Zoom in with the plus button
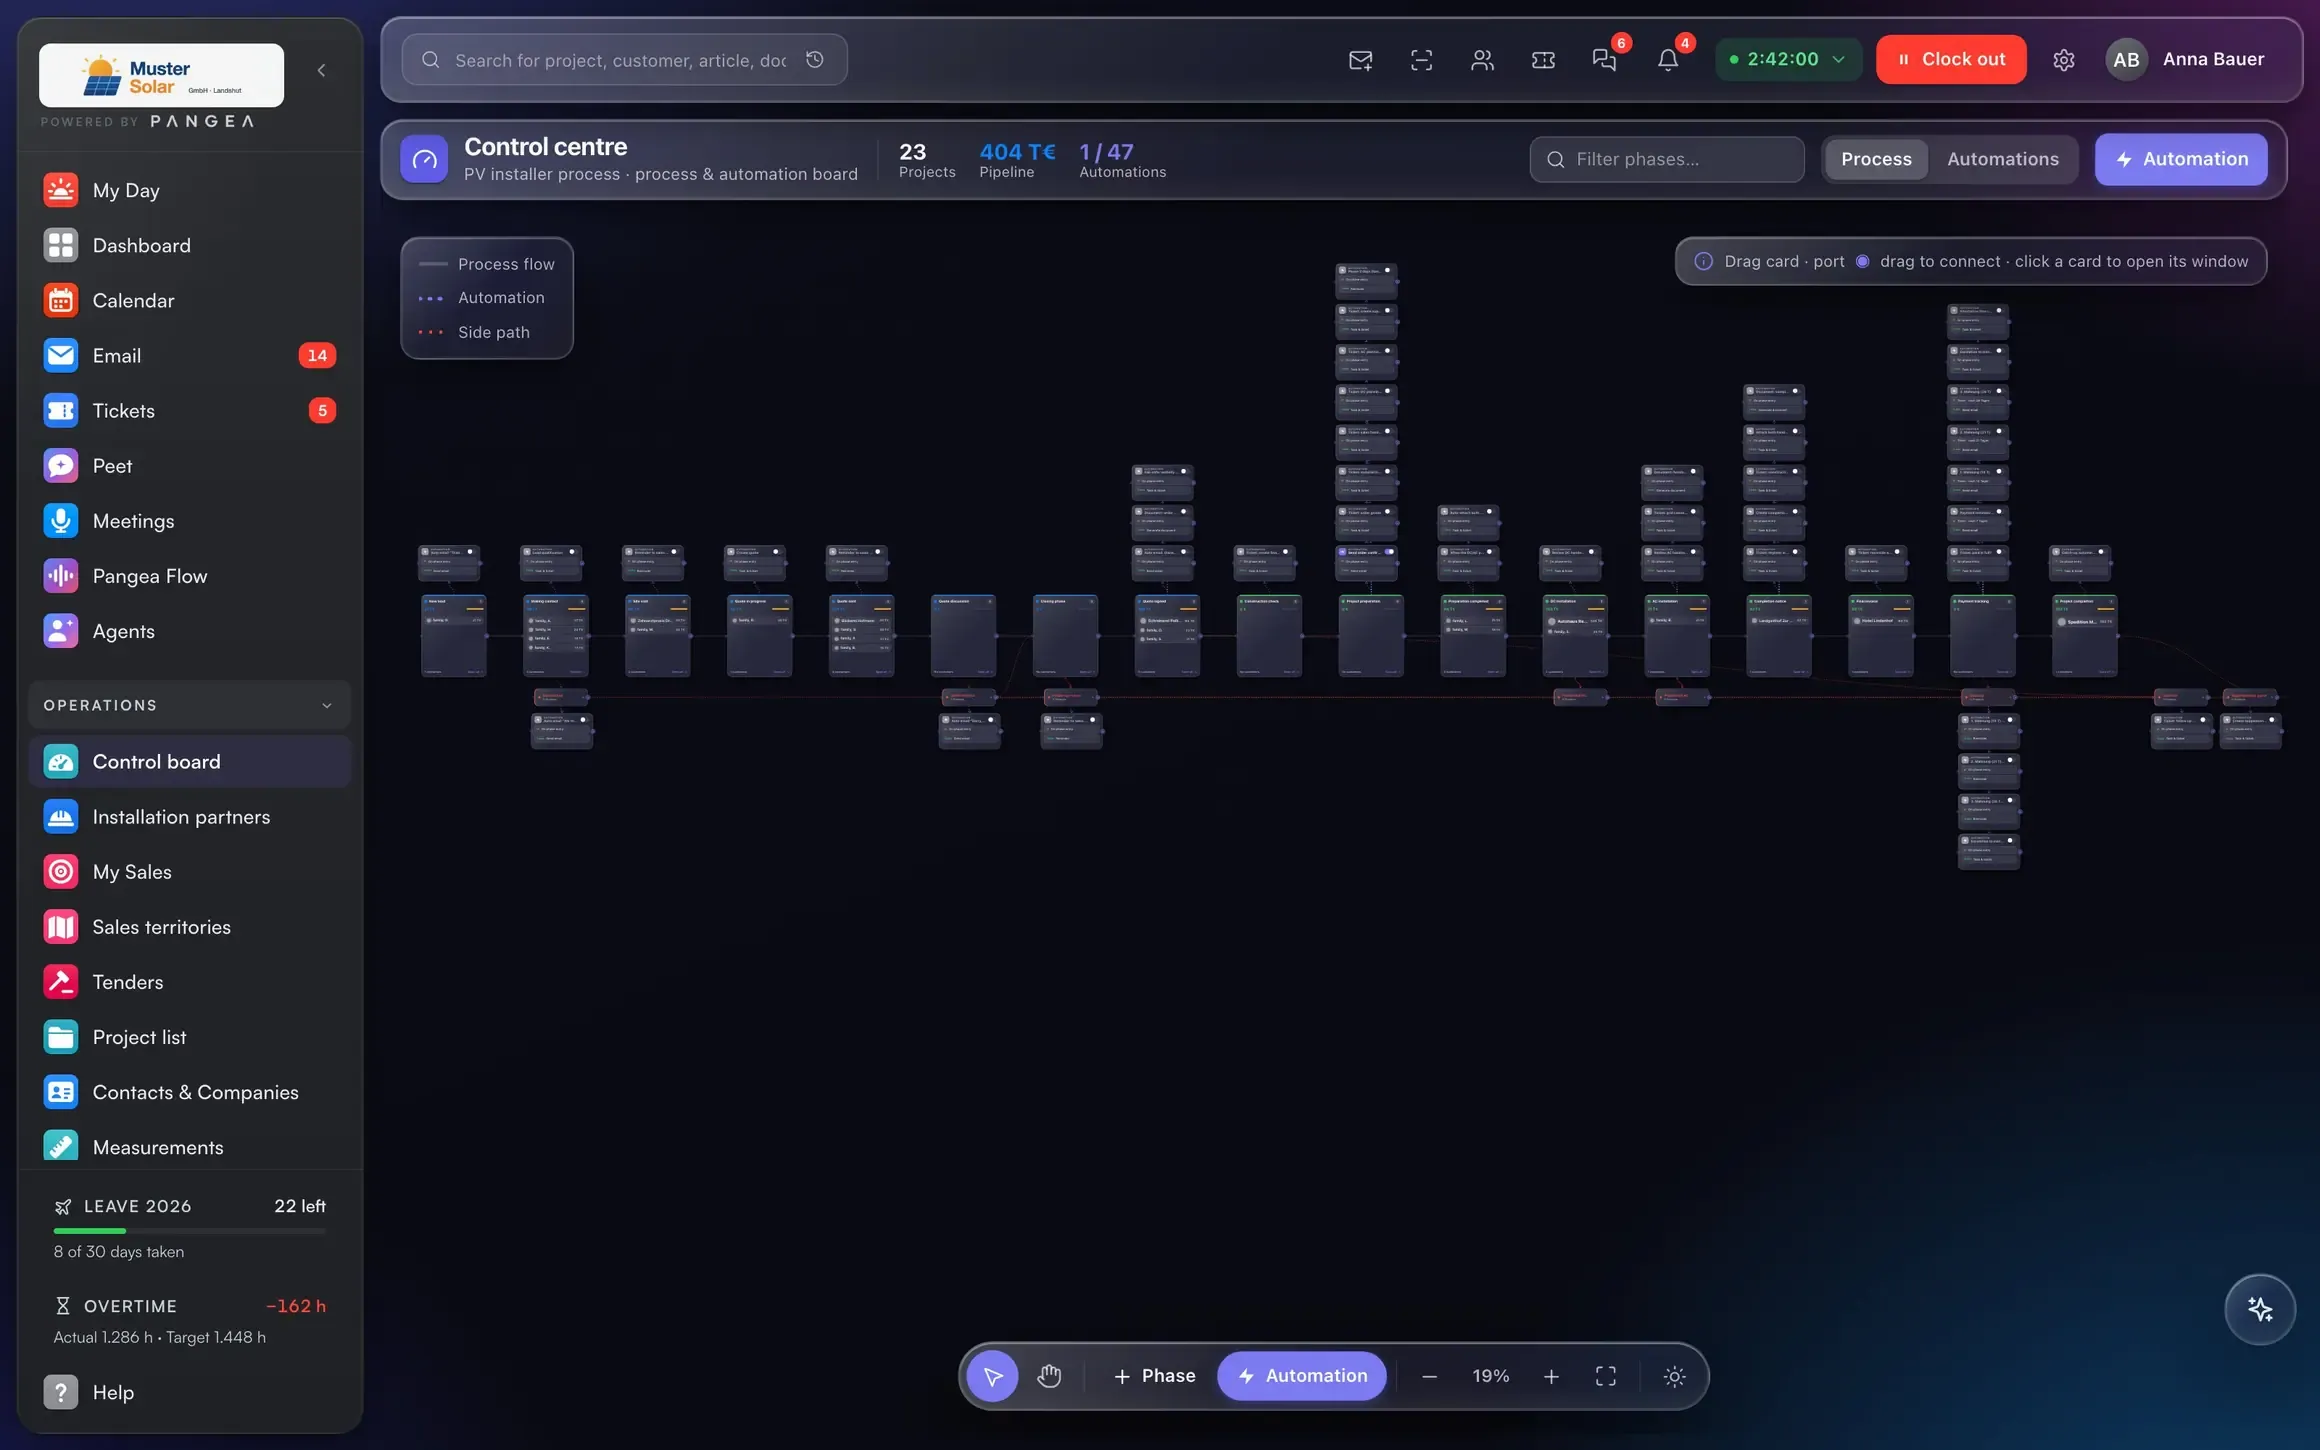 pos(1551,1376)
